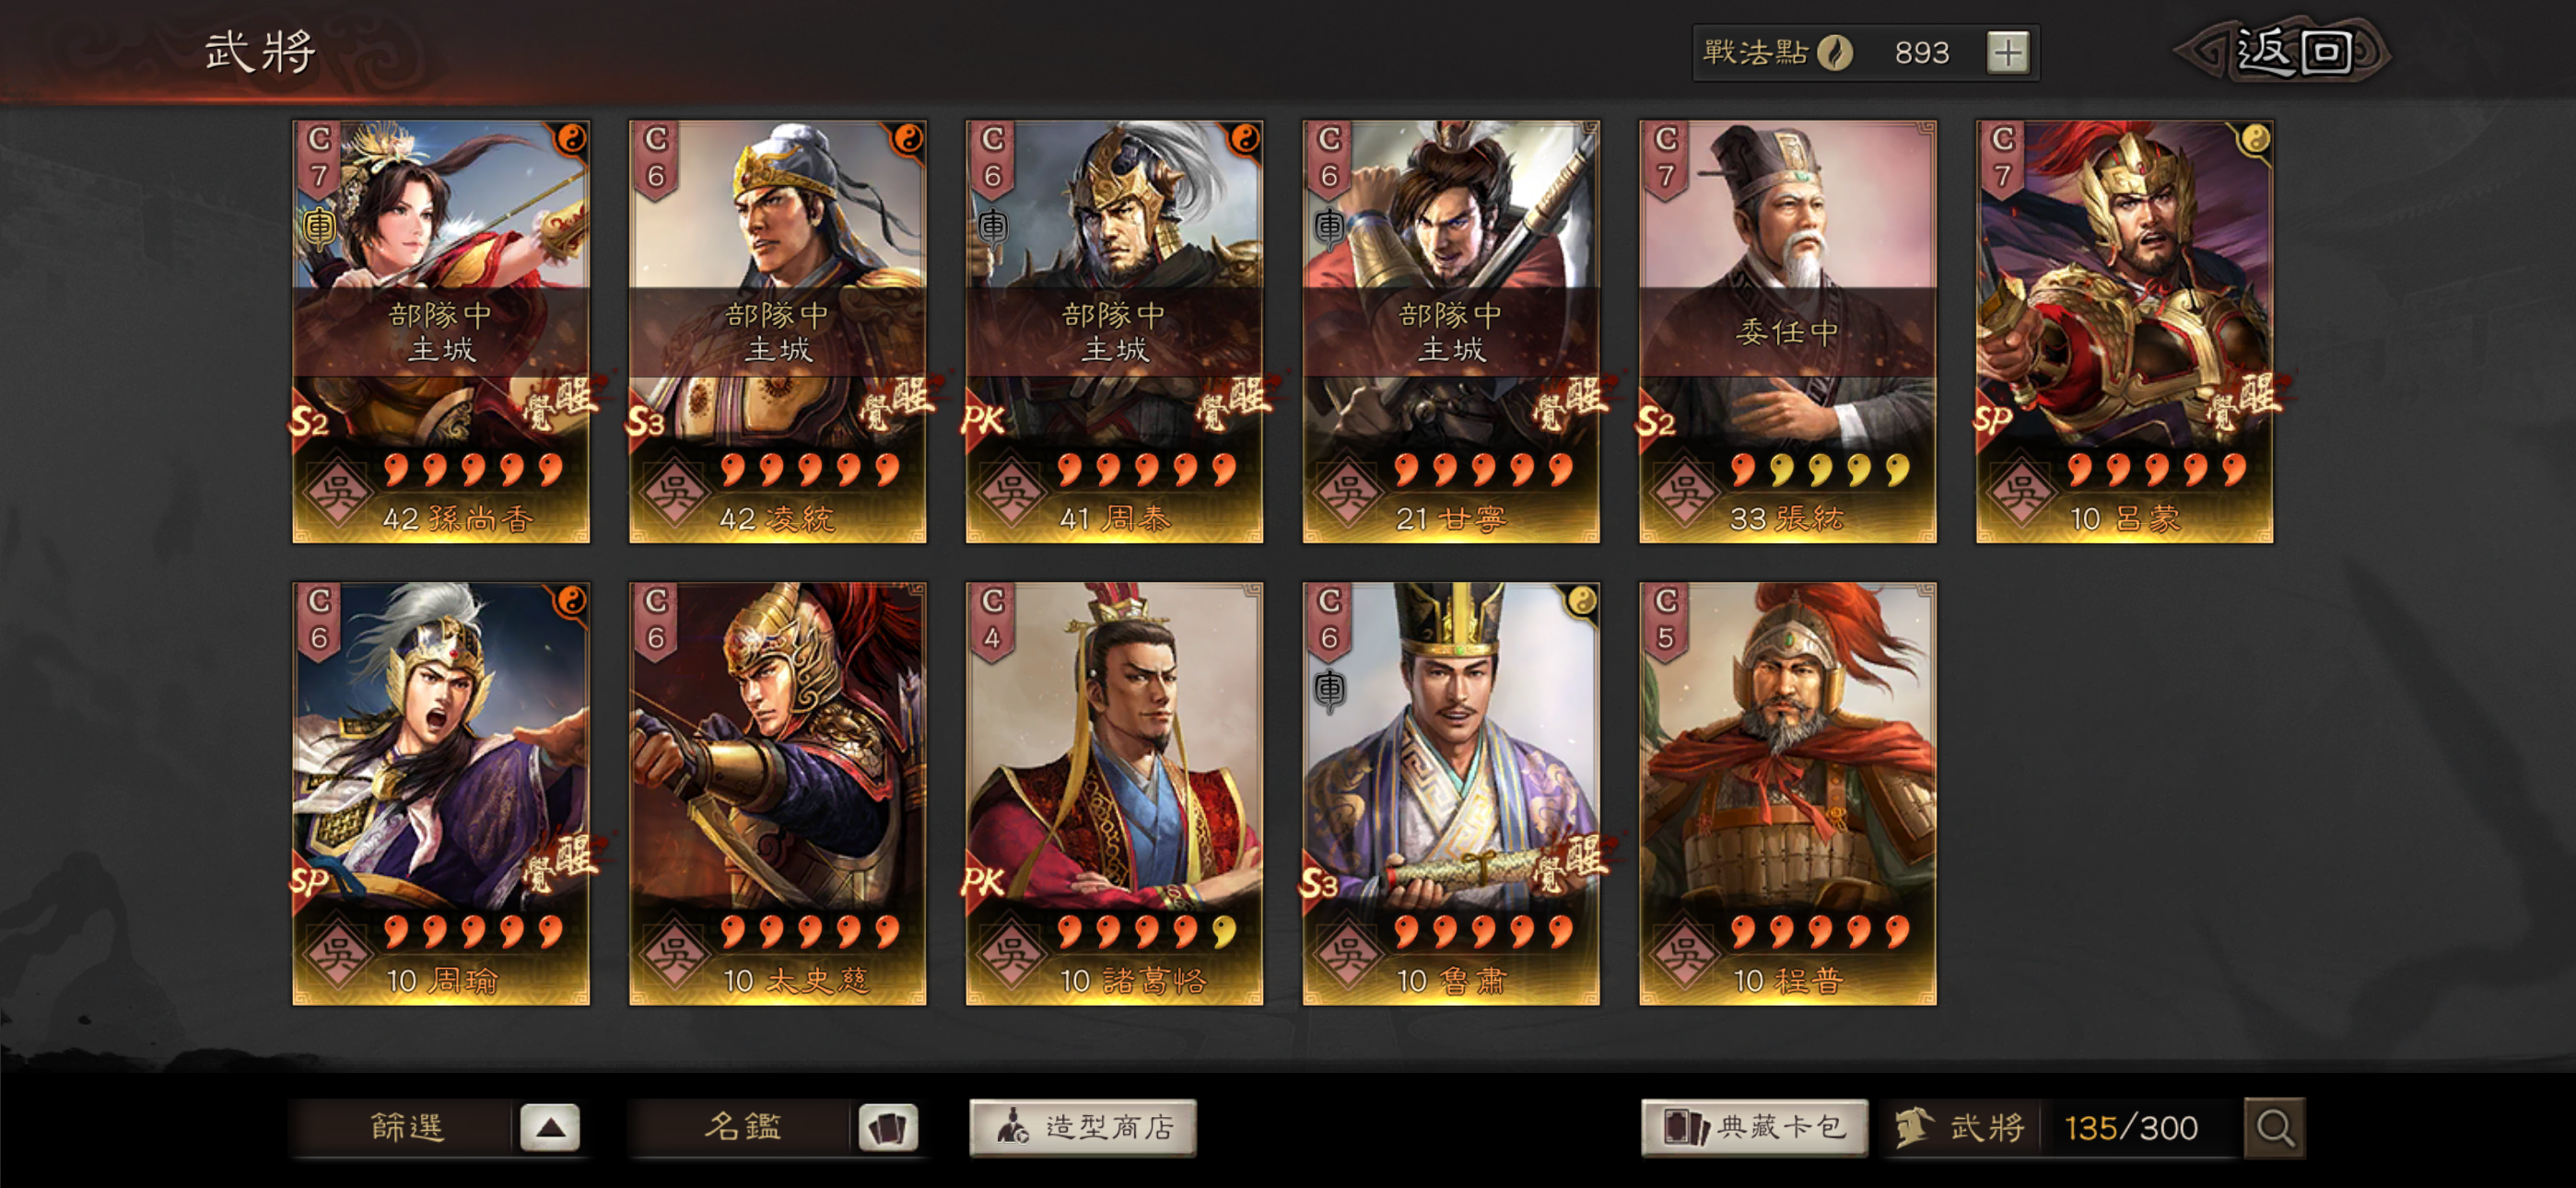Tap the yin-yang badge on 孫尚香 card
The height and width of the screenshot is (1188, 2576).
pos(571,138)
